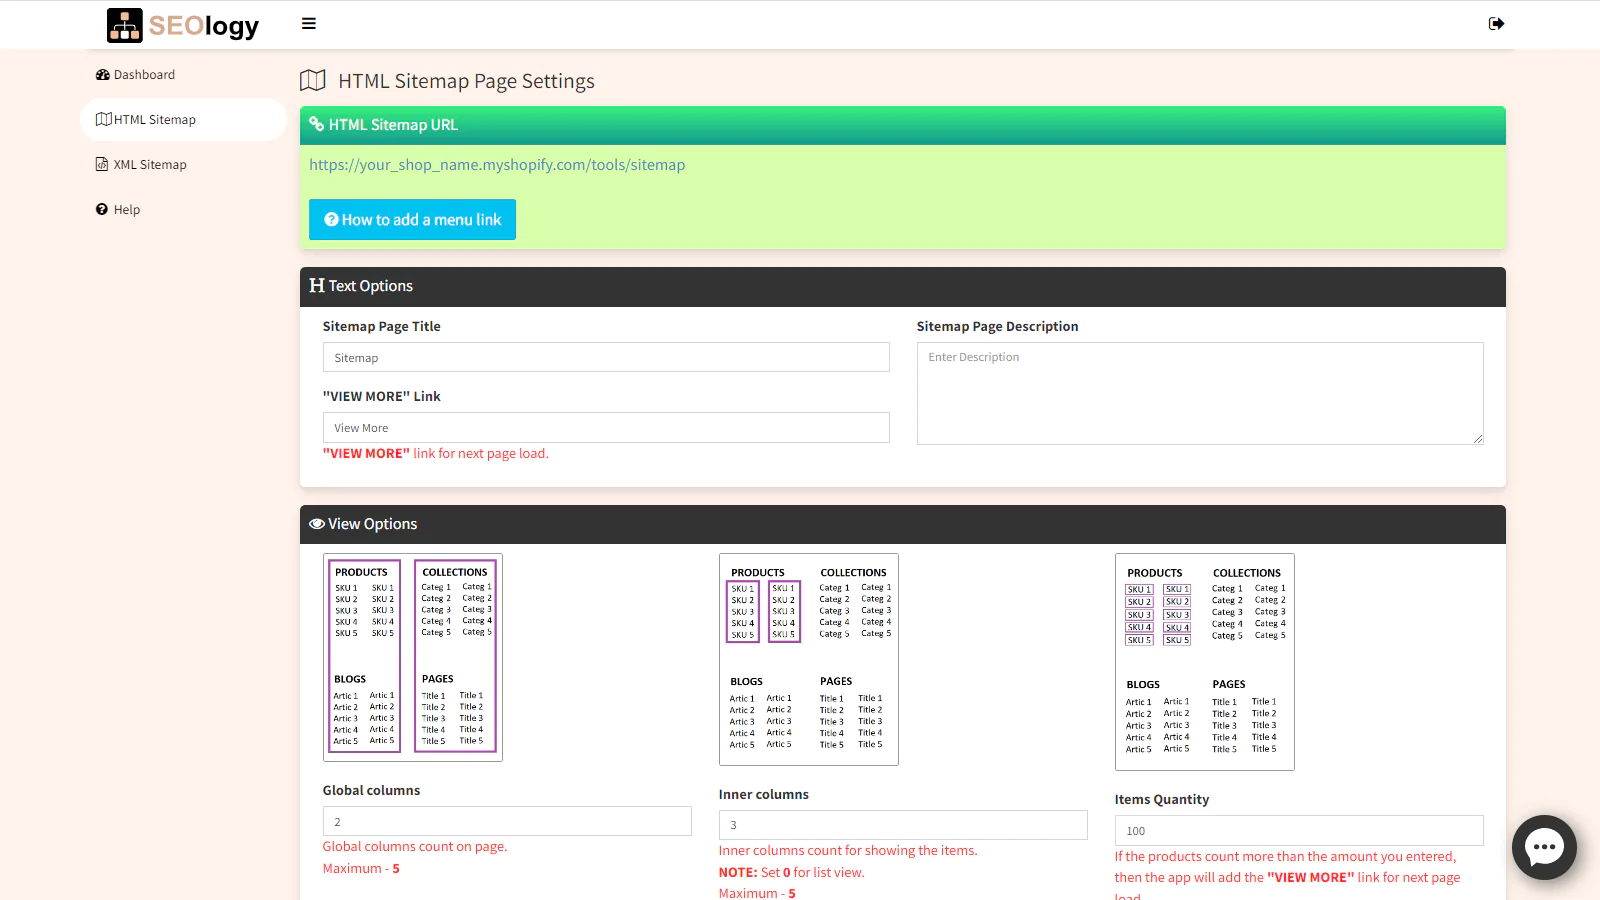This screenshot has height=900, width=1600.
Task: Click the How to add a menu link button
Action: click(x=412, y=219)
